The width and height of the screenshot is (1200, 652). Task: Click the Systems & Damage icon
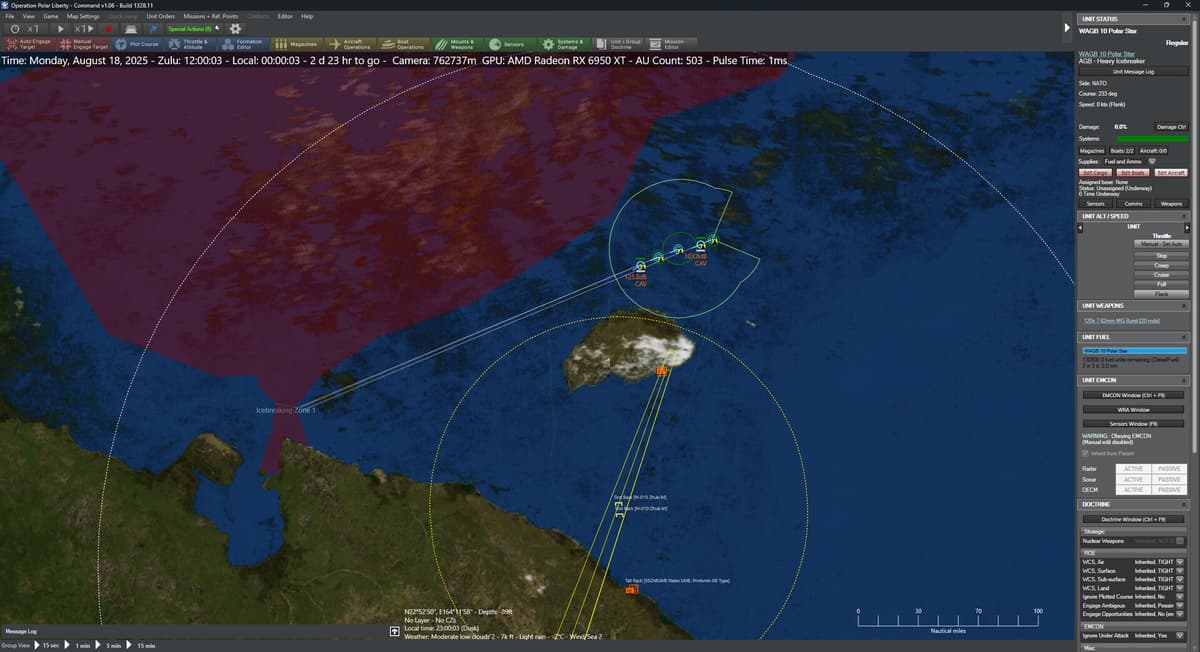pyautogui.click(x=548, y=44)
